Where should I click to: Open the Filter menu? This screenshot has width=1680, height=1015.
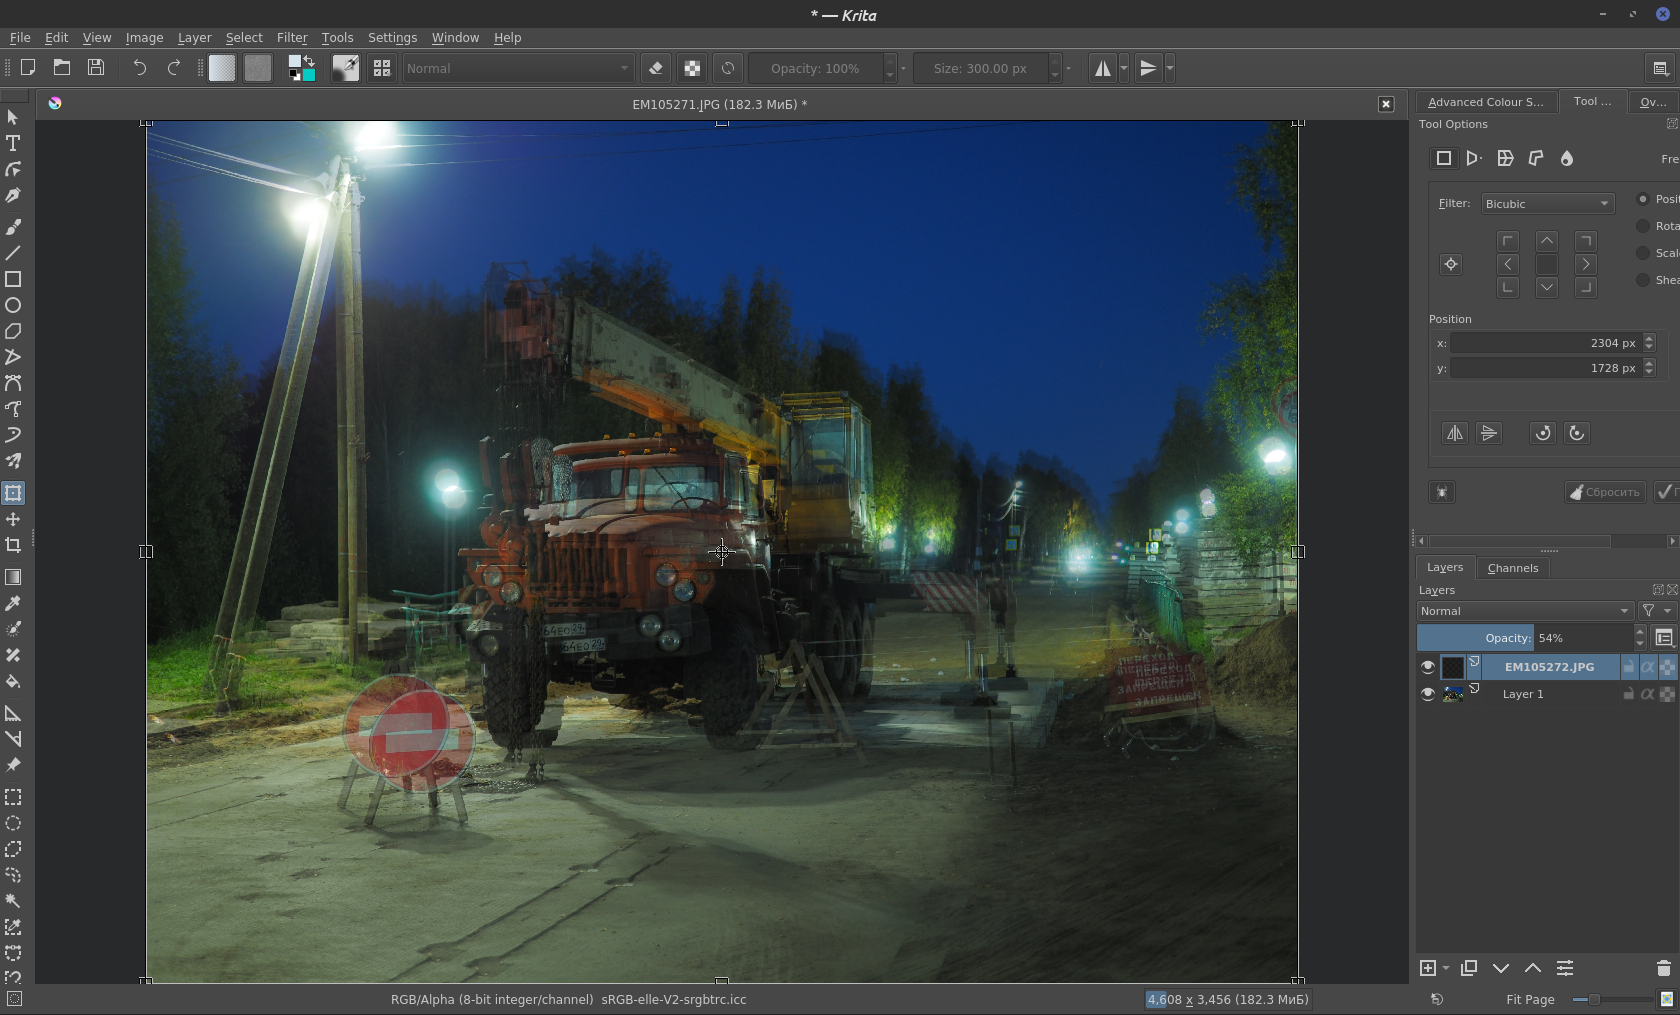[x=292, y=38]
